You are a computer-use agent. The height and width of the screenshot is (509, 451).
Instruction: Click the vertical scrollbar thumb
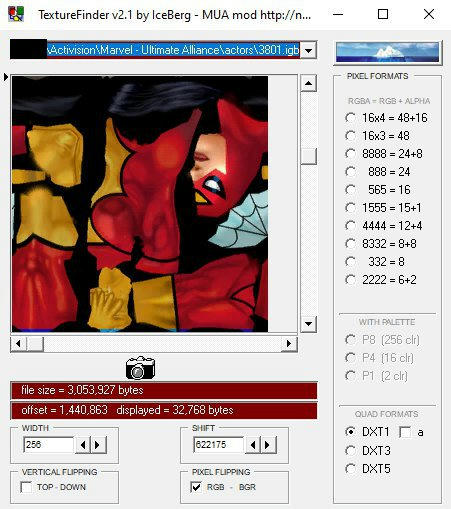pos(308,156)
